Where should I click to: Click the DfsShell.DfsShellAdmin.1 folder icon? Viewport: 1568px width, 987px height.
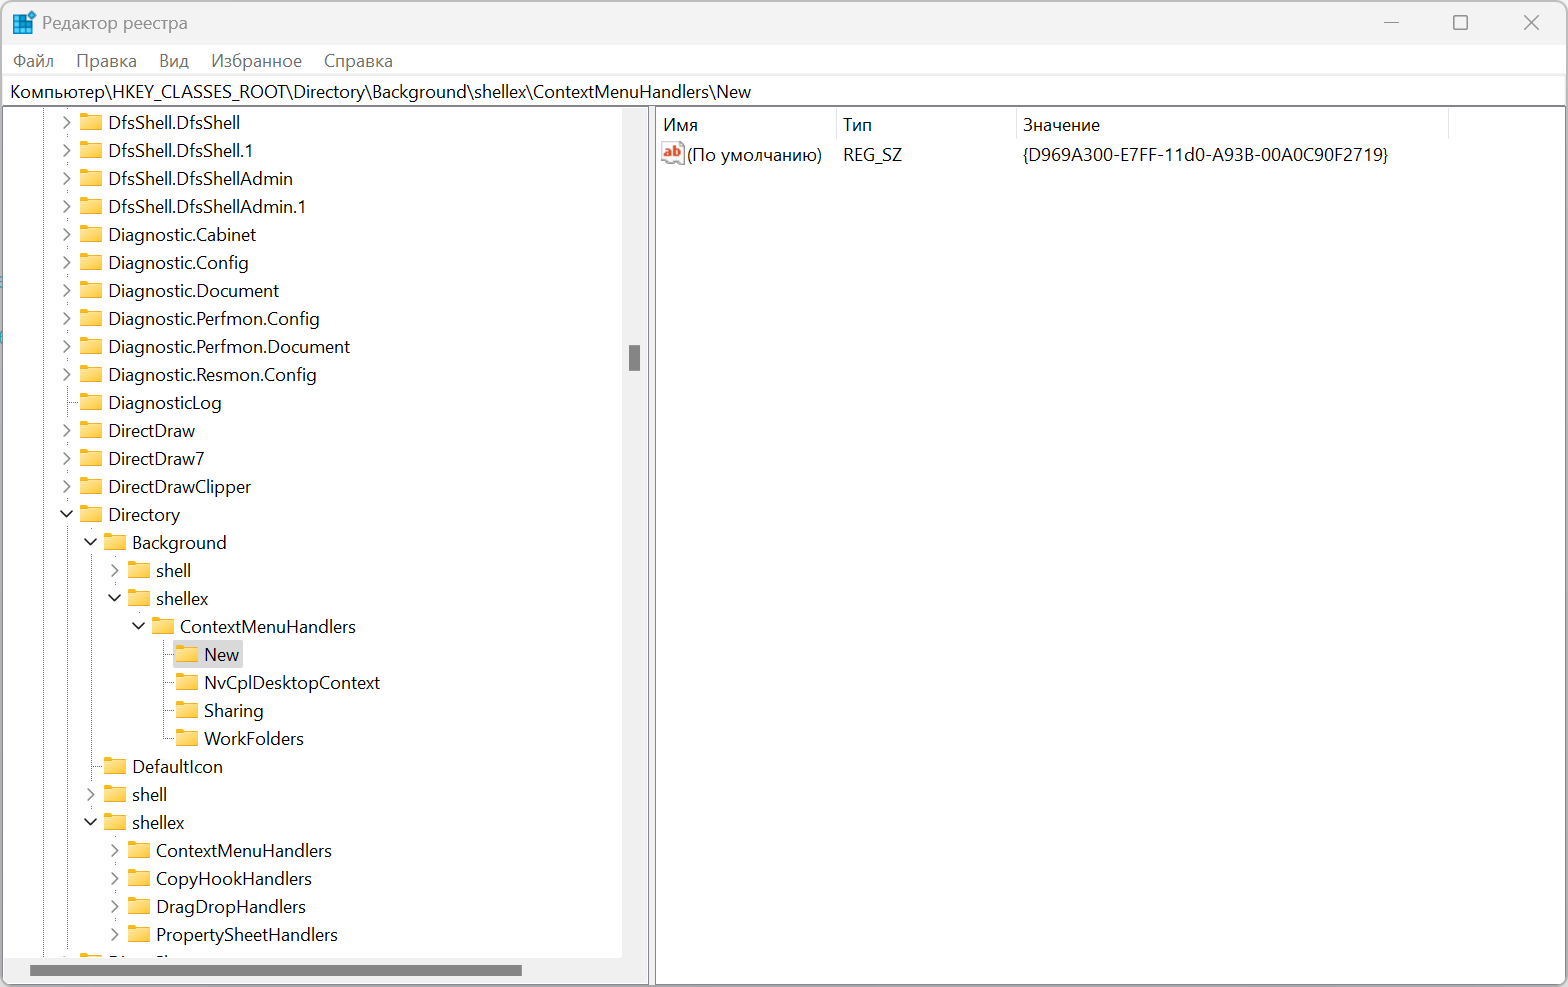pos(91,206)
